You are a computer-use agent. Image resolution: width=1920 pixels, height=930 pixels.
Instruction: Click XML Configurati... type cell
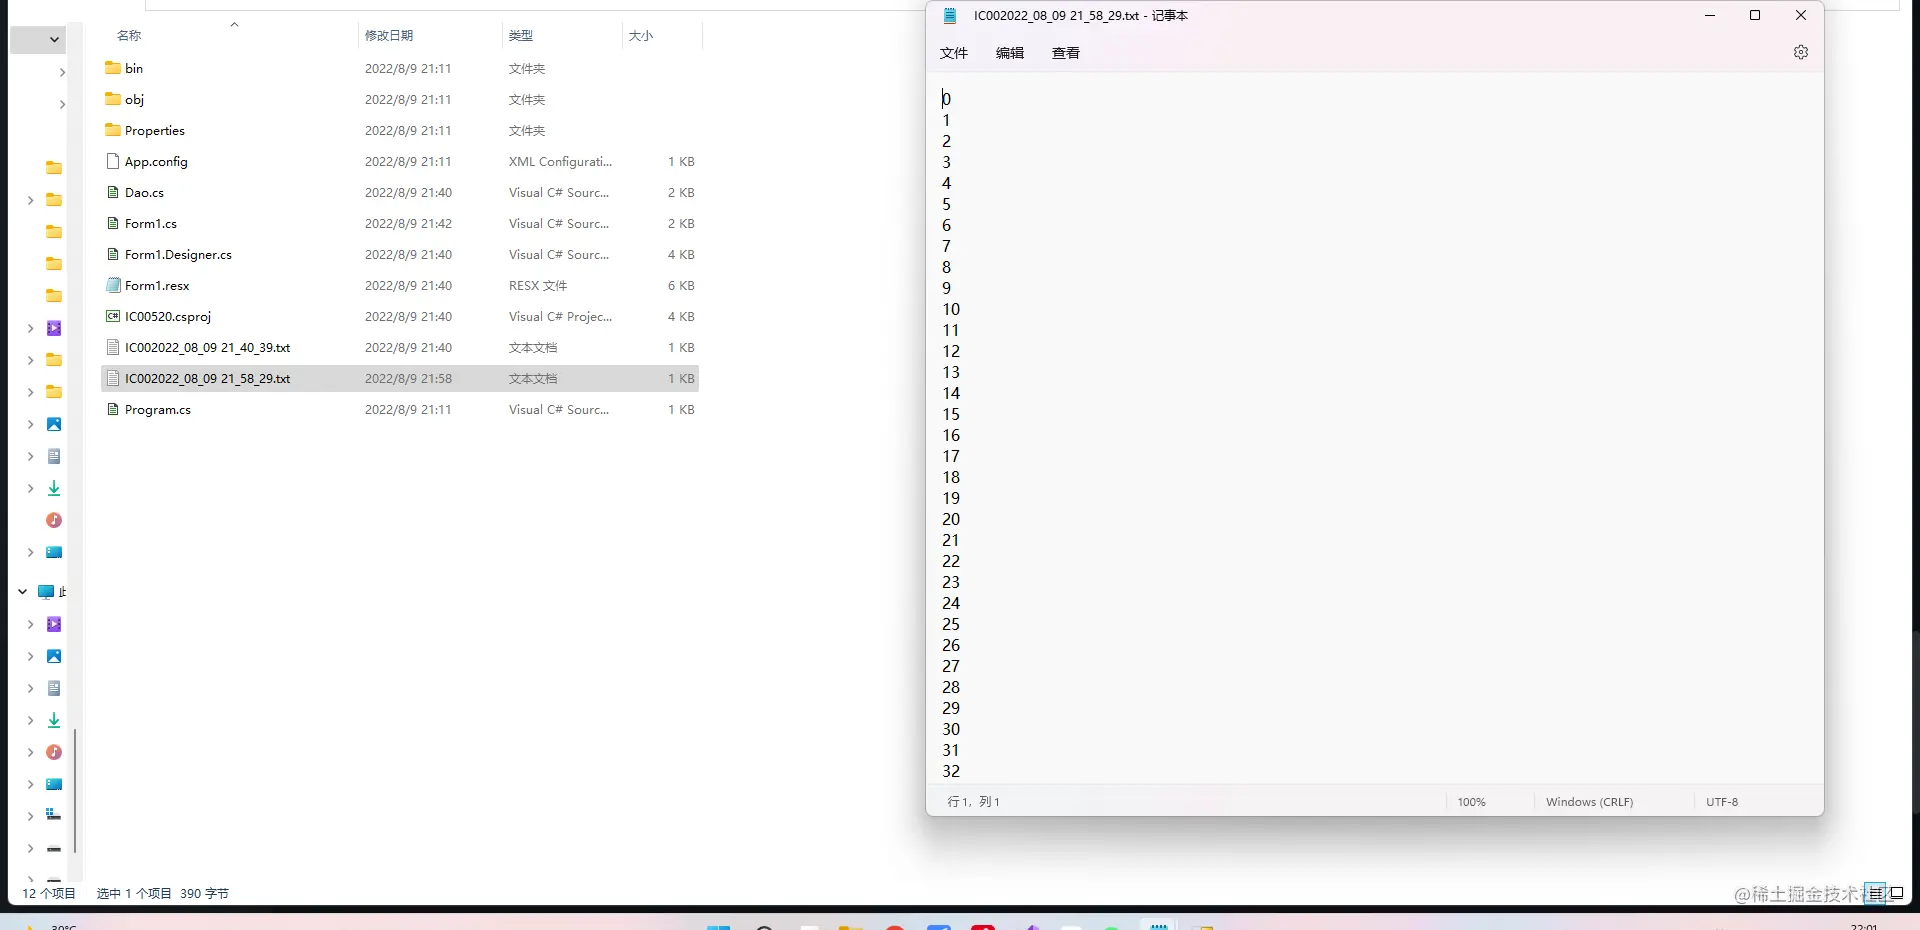[x=560, y=162]
